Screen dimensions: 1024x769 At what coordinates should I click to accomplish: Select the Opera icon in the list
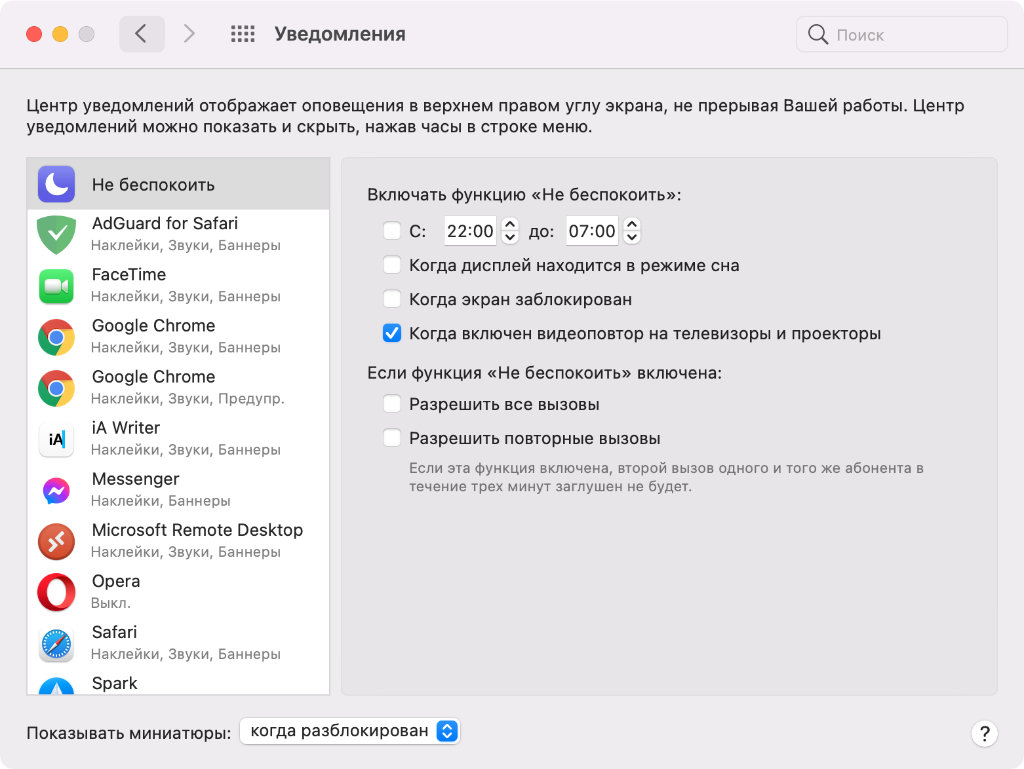57,592
